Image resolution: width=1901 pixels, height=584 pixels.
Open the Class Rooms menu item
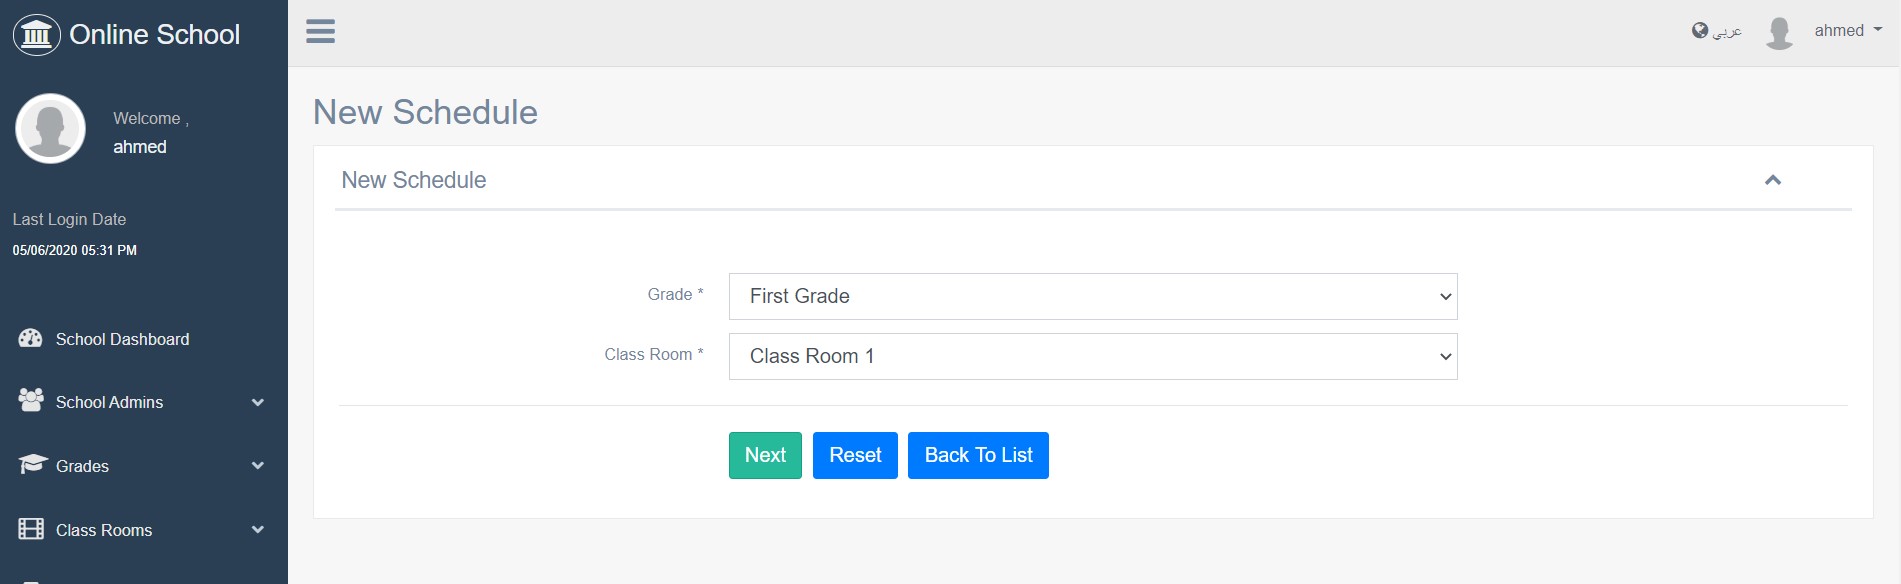pyautogui.click(x=104, y=530)
